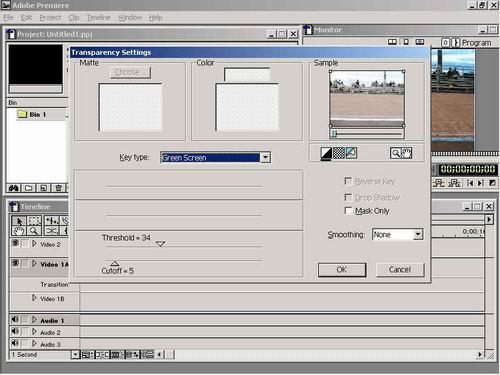Click the binoculars find icon in the Project window

[14, 188]
